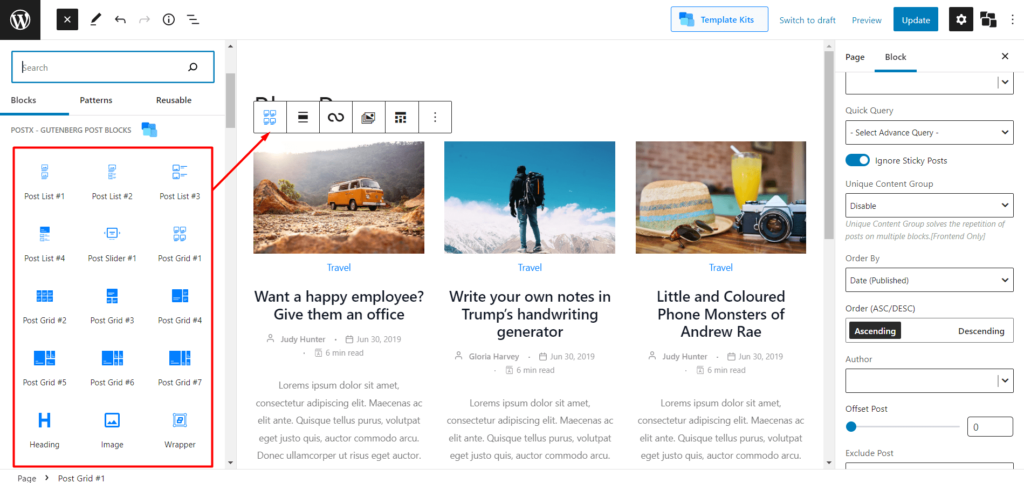Redo the last change

[144, 20]
